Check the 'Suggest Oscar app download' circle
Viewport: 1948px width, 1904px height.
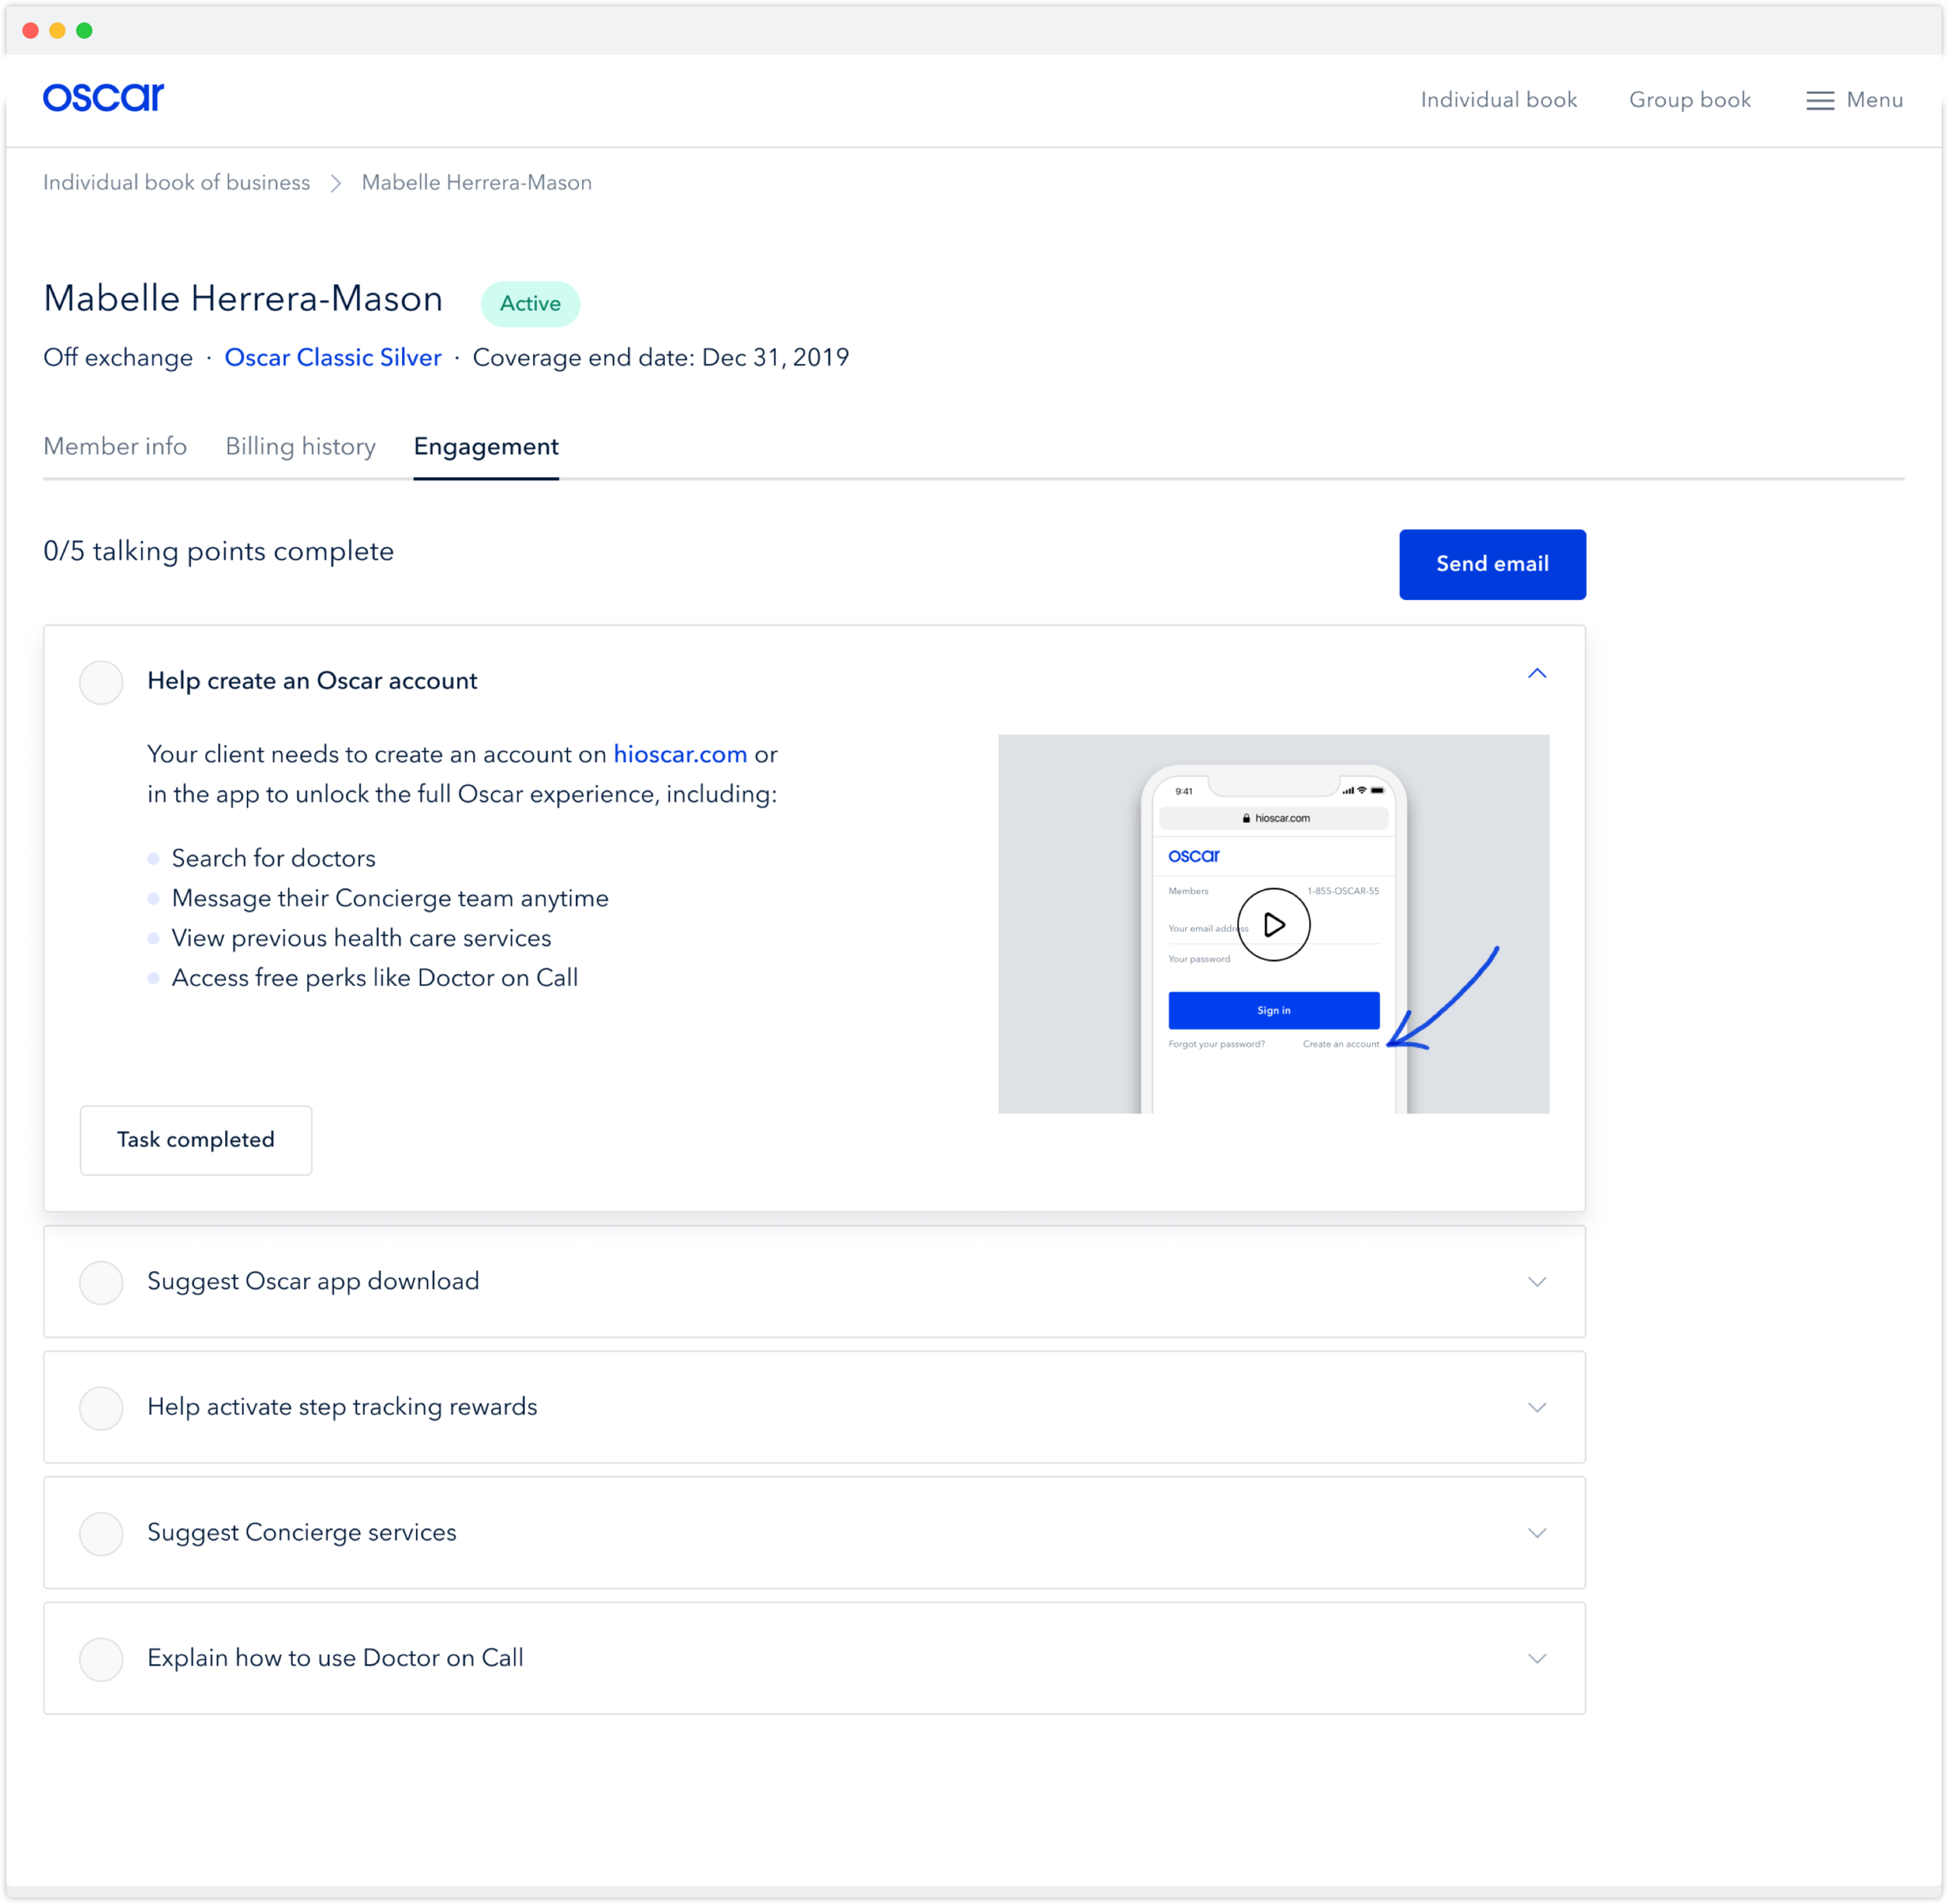tap(101, 1282)
